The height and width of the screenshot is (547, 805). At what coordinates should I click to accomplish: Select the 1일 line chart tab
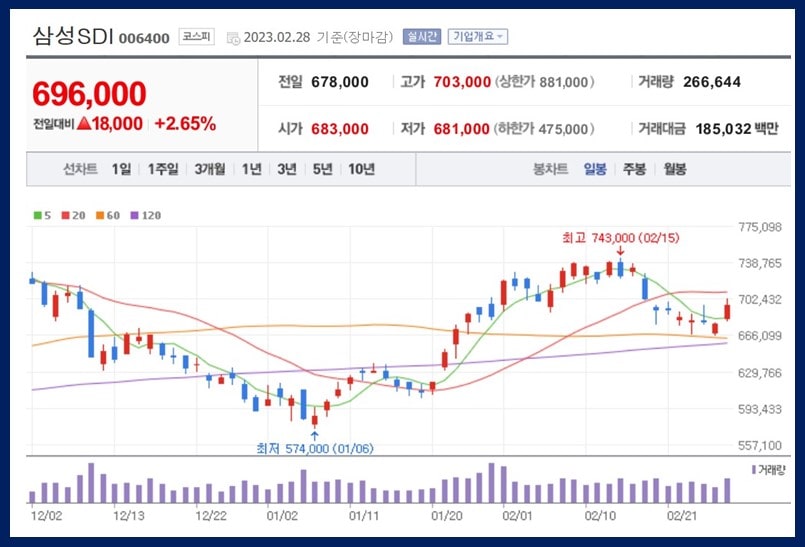click(121, 169)
